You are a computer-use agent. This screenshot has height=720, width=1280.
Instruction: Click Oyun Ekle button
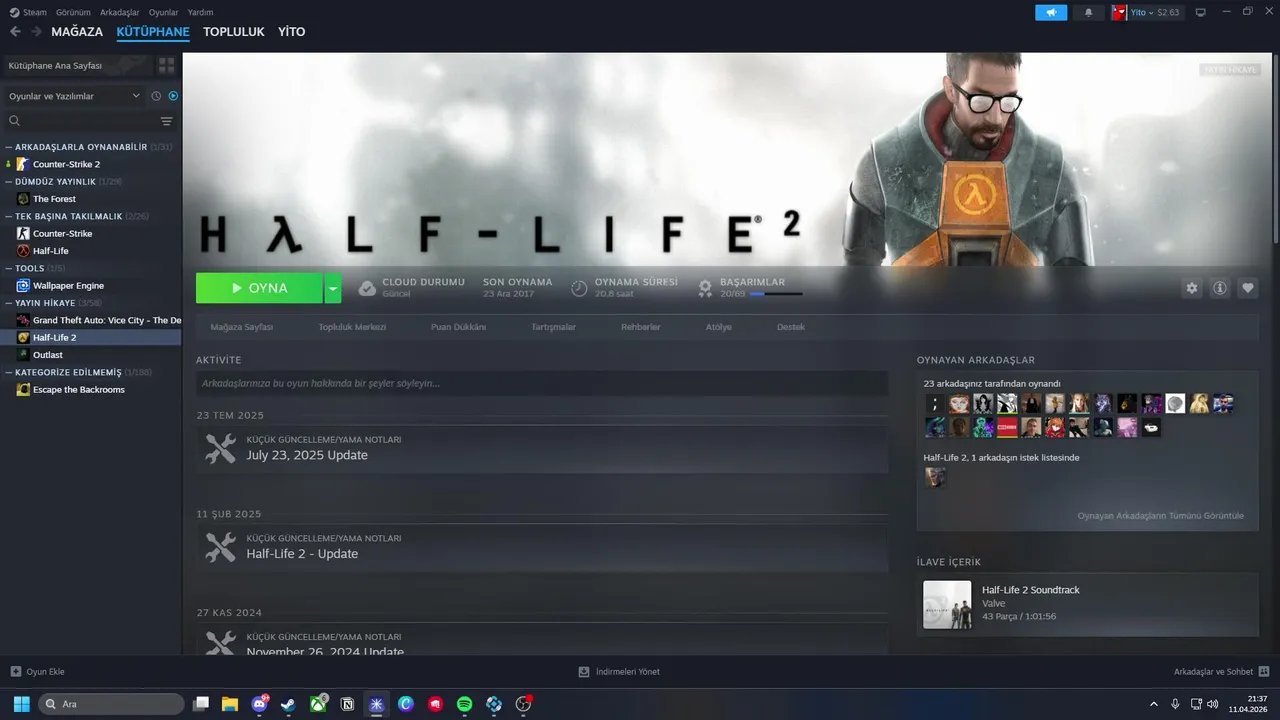(x=37, y=672)
